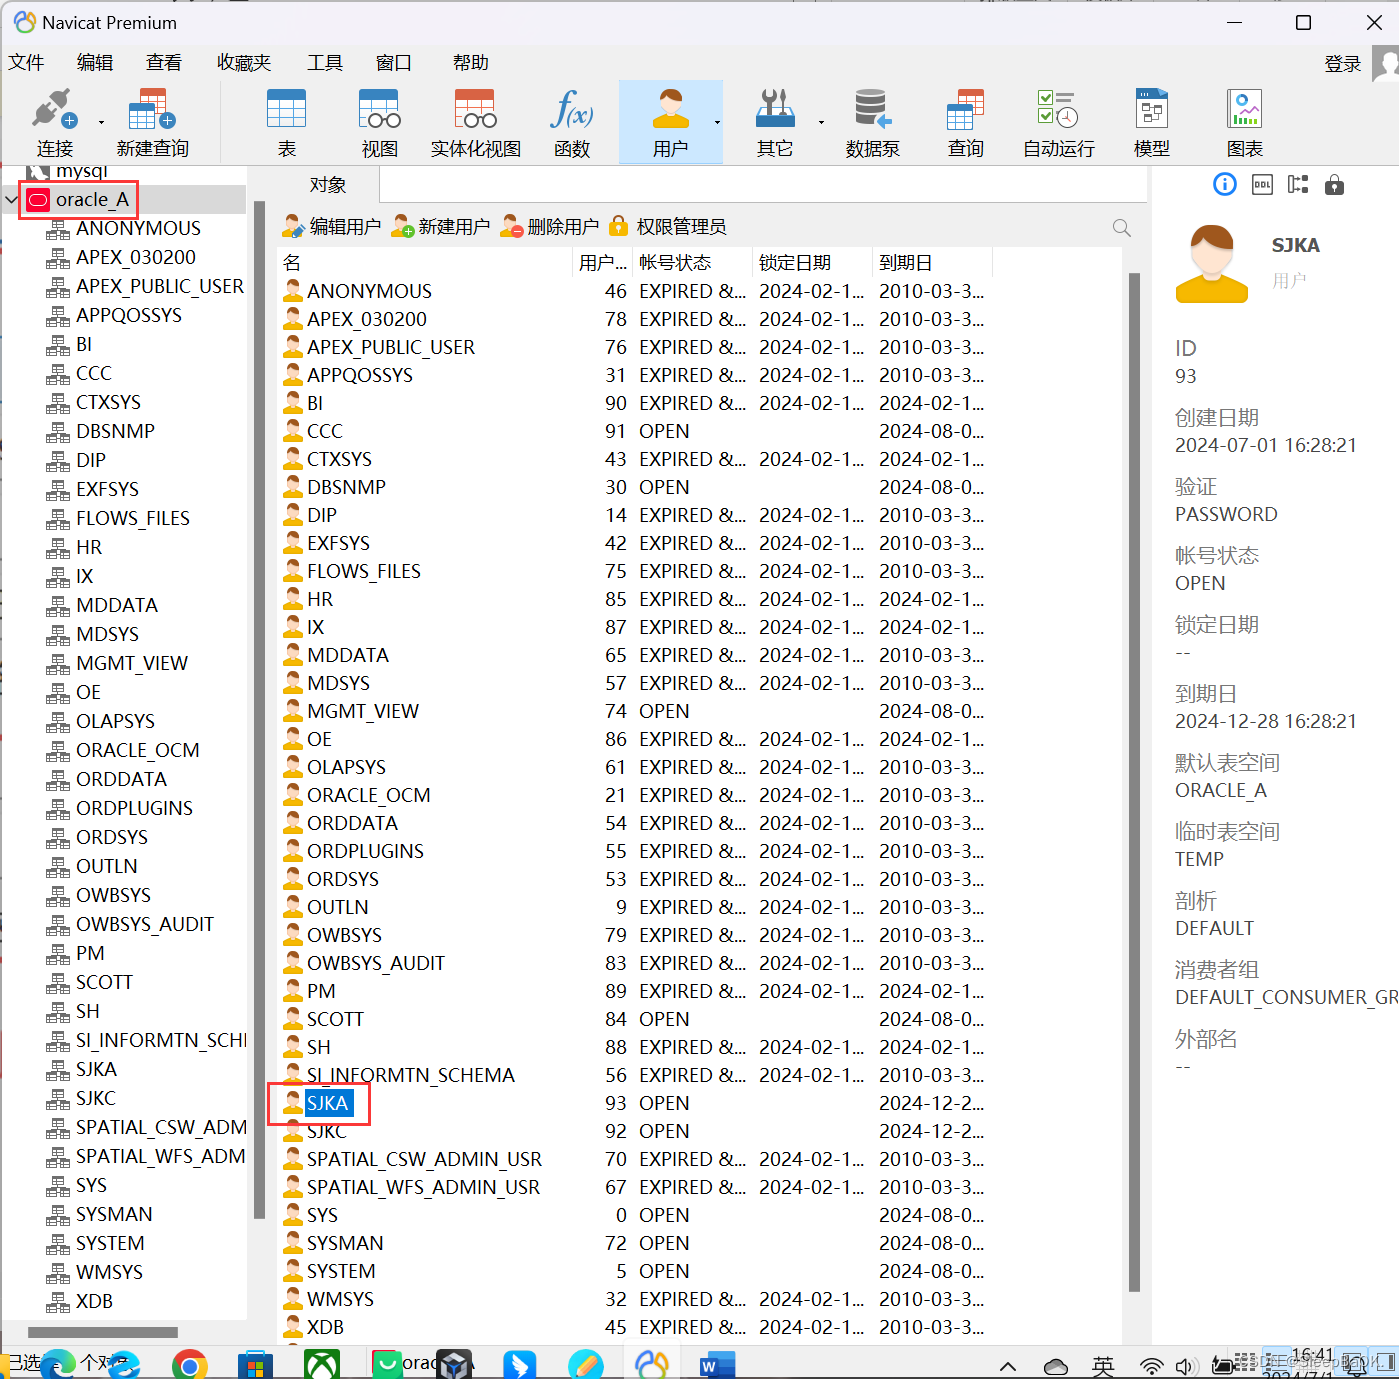Open 实体化视图 from the toolbar
1399x1379 pixels.
click(474, 120)
